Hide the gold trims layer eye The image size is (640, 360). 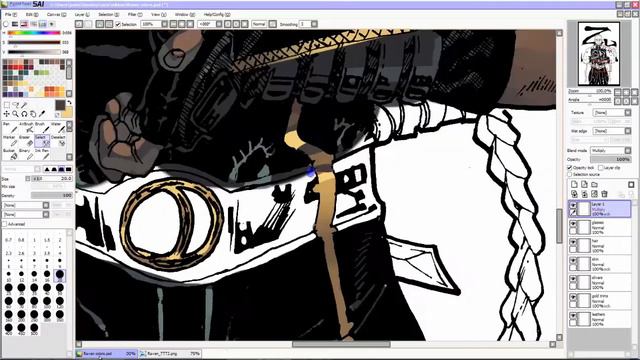573,298
